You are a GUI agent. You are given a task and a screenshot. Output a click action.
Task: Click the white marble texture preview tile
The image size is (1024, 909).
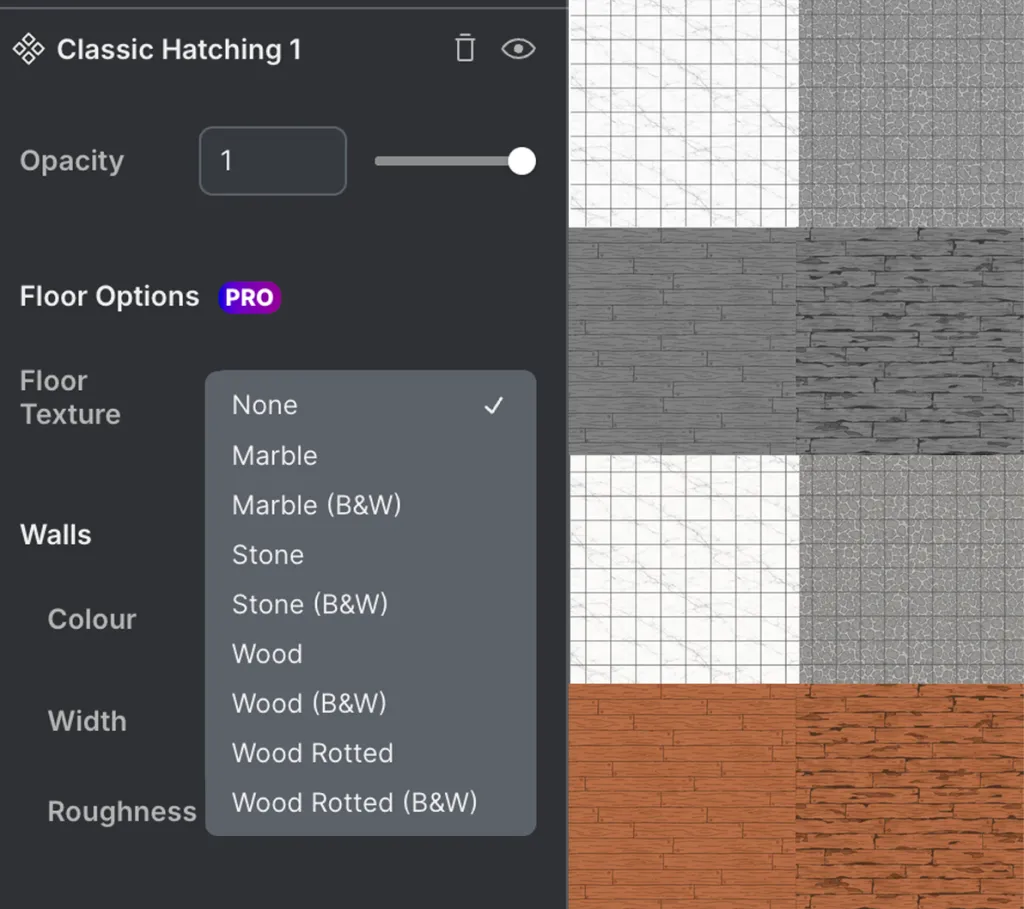point(684,113)
